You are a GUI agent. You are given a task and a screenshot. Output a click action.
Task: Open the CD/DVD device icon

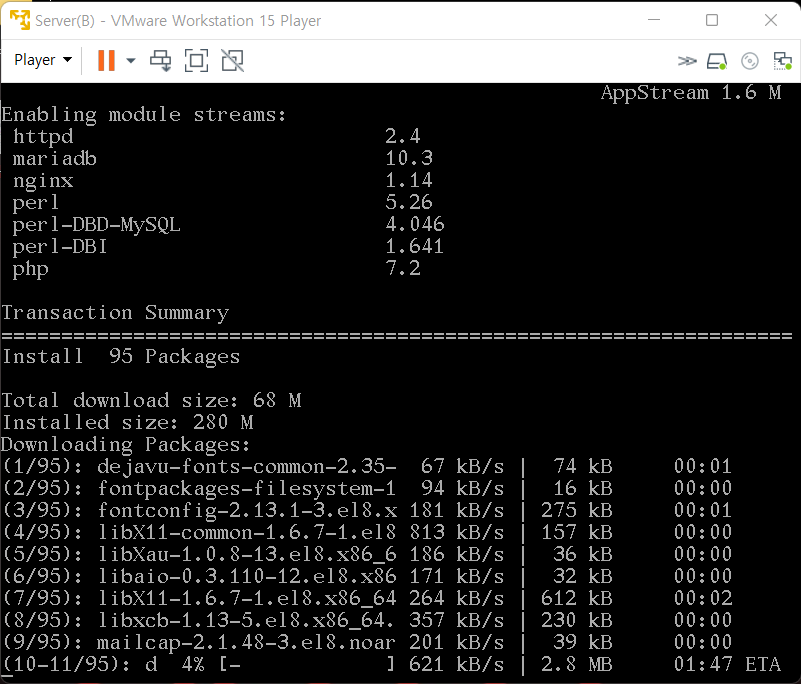[749, 61]
